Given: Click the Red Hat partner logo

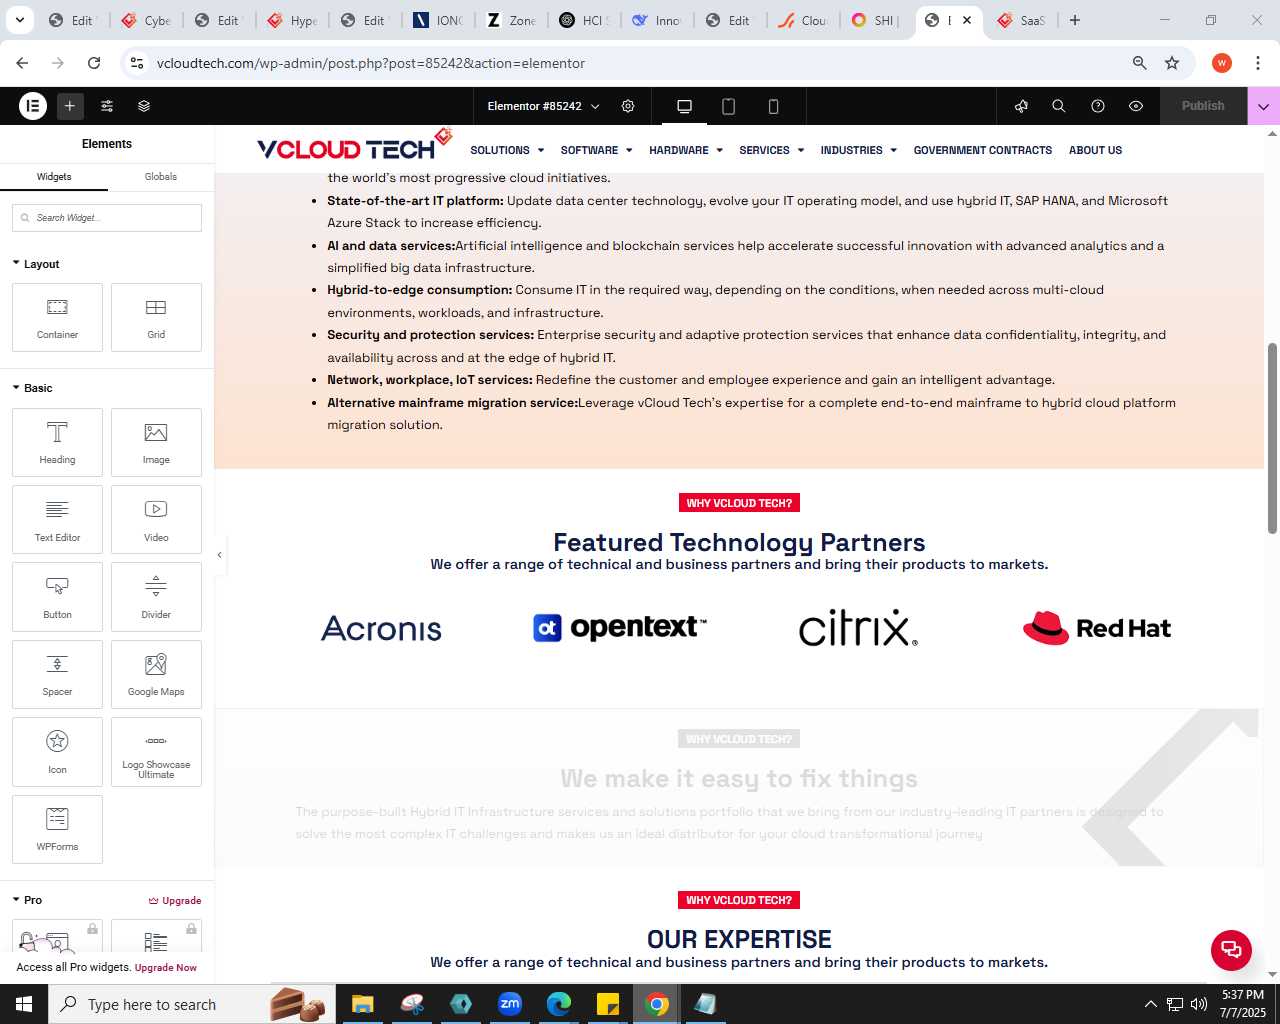Looking at the screenshot, I should [1097, 628].
